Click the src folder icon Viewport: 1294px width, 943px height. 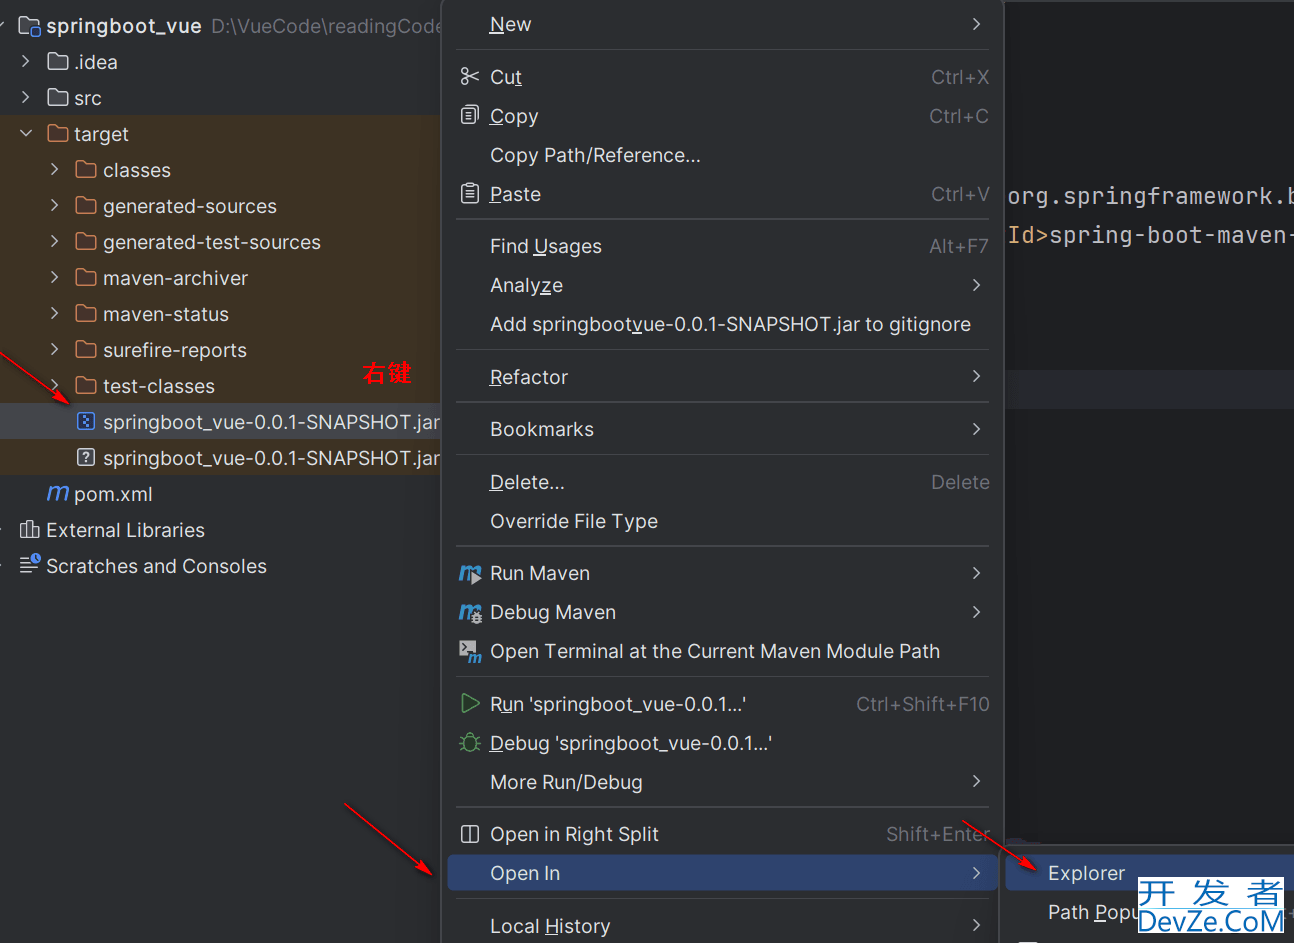click(x=58, y=97)
